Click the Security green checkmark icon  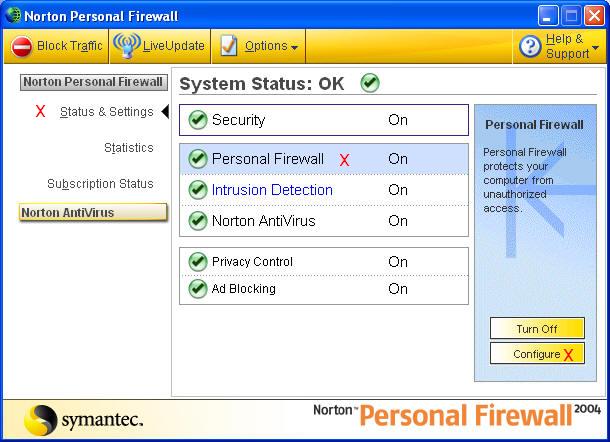pyautogui.click(x=197, y=120)
